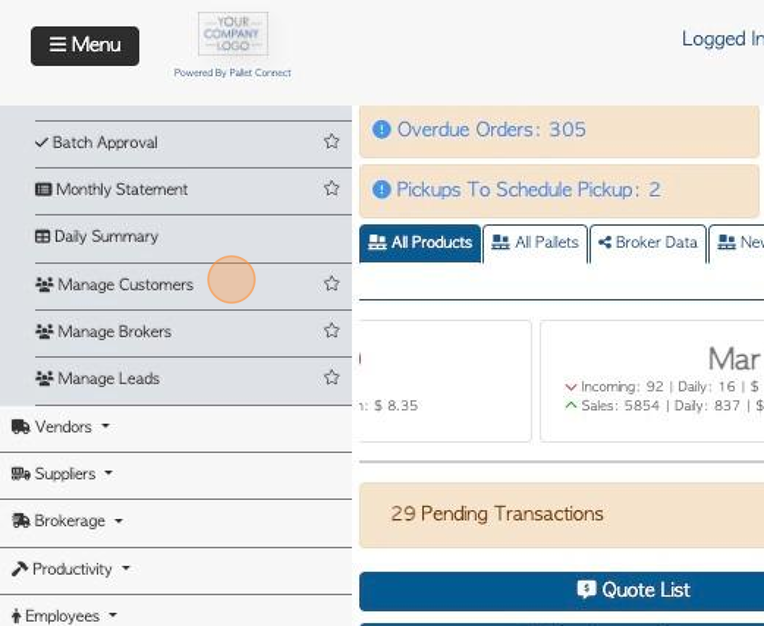
Task: Star the Manage Customers entry
Action: [x=331, y=284]
